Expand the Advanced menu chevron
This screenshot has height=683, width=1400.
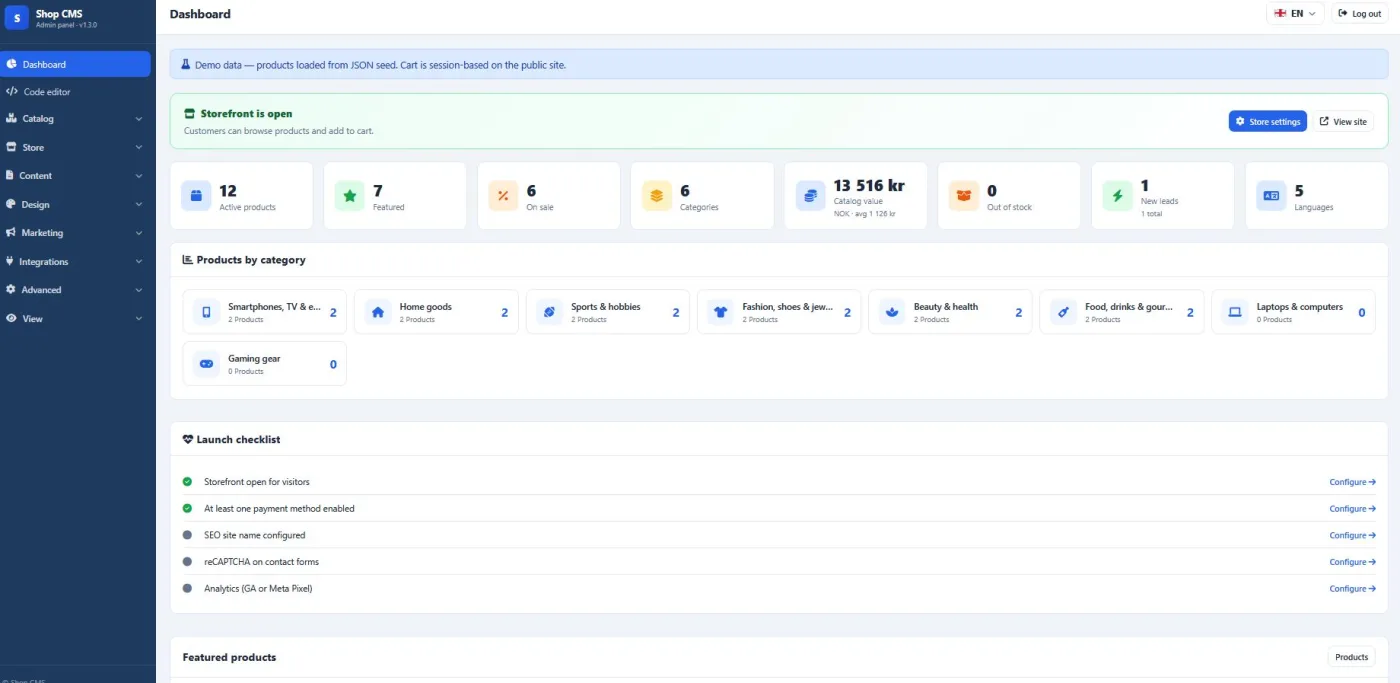tap(139, 290)
